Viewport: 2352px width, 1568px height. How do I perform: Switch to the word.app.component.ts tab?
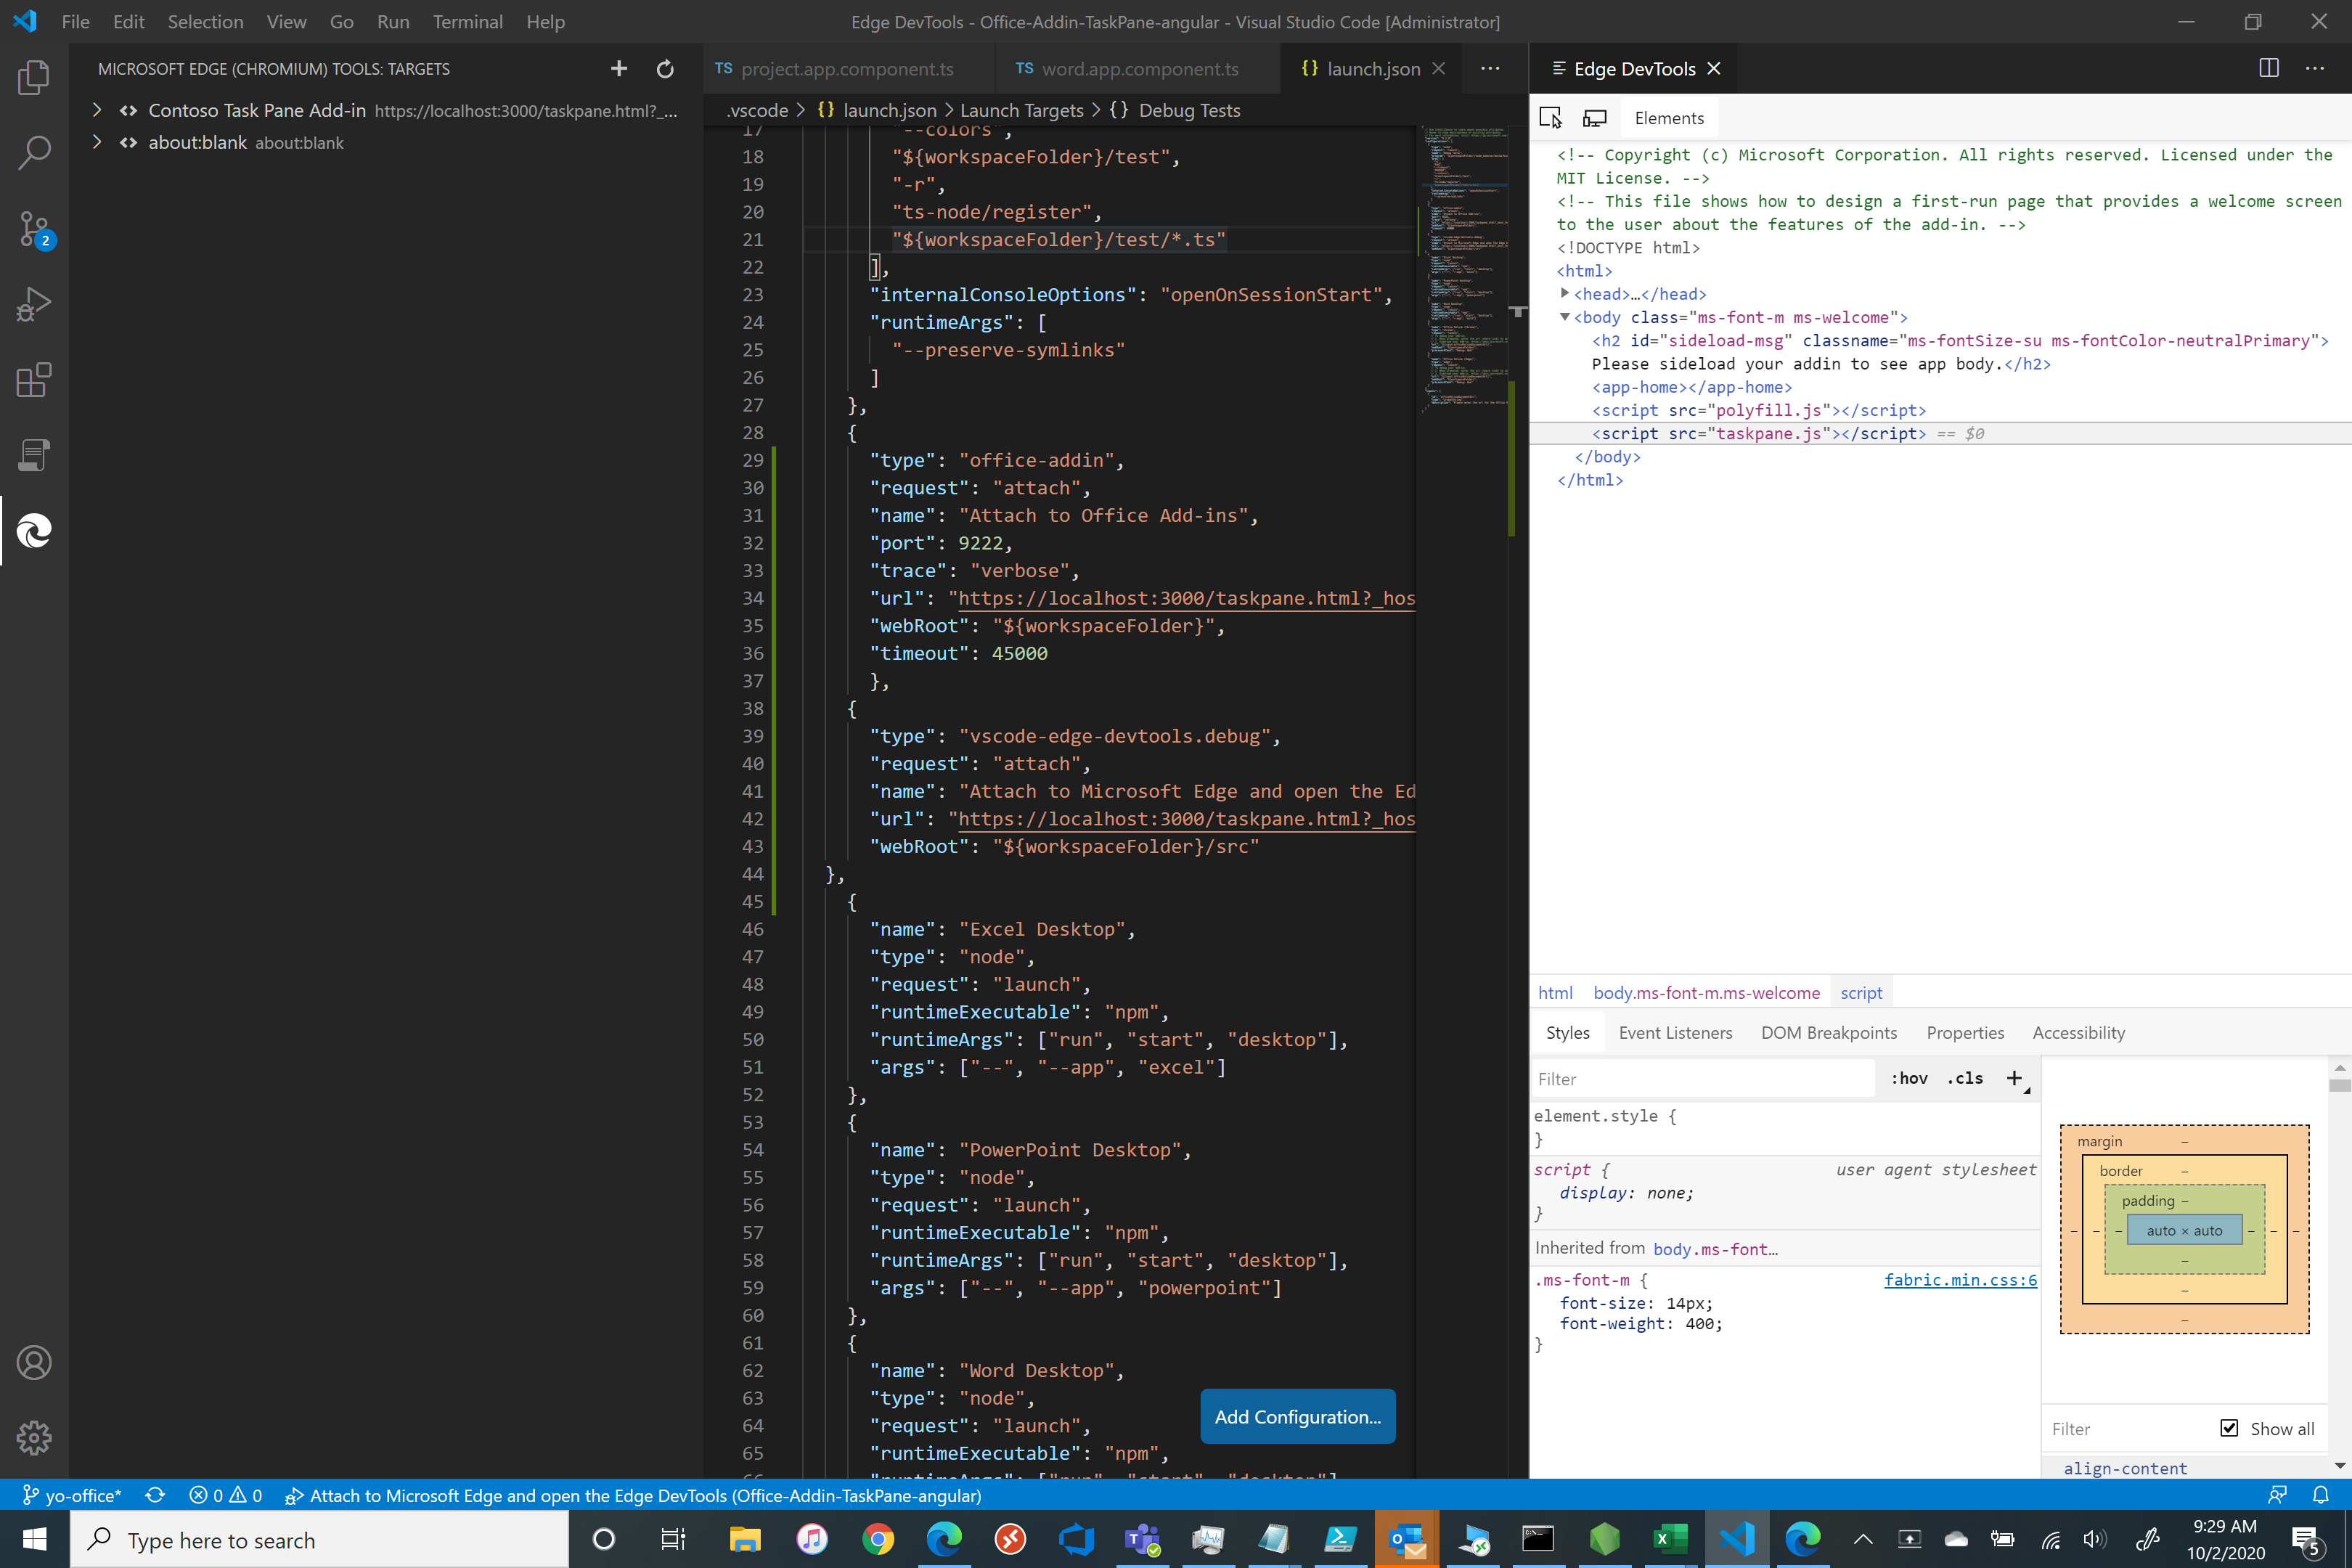click(1139, 69)
